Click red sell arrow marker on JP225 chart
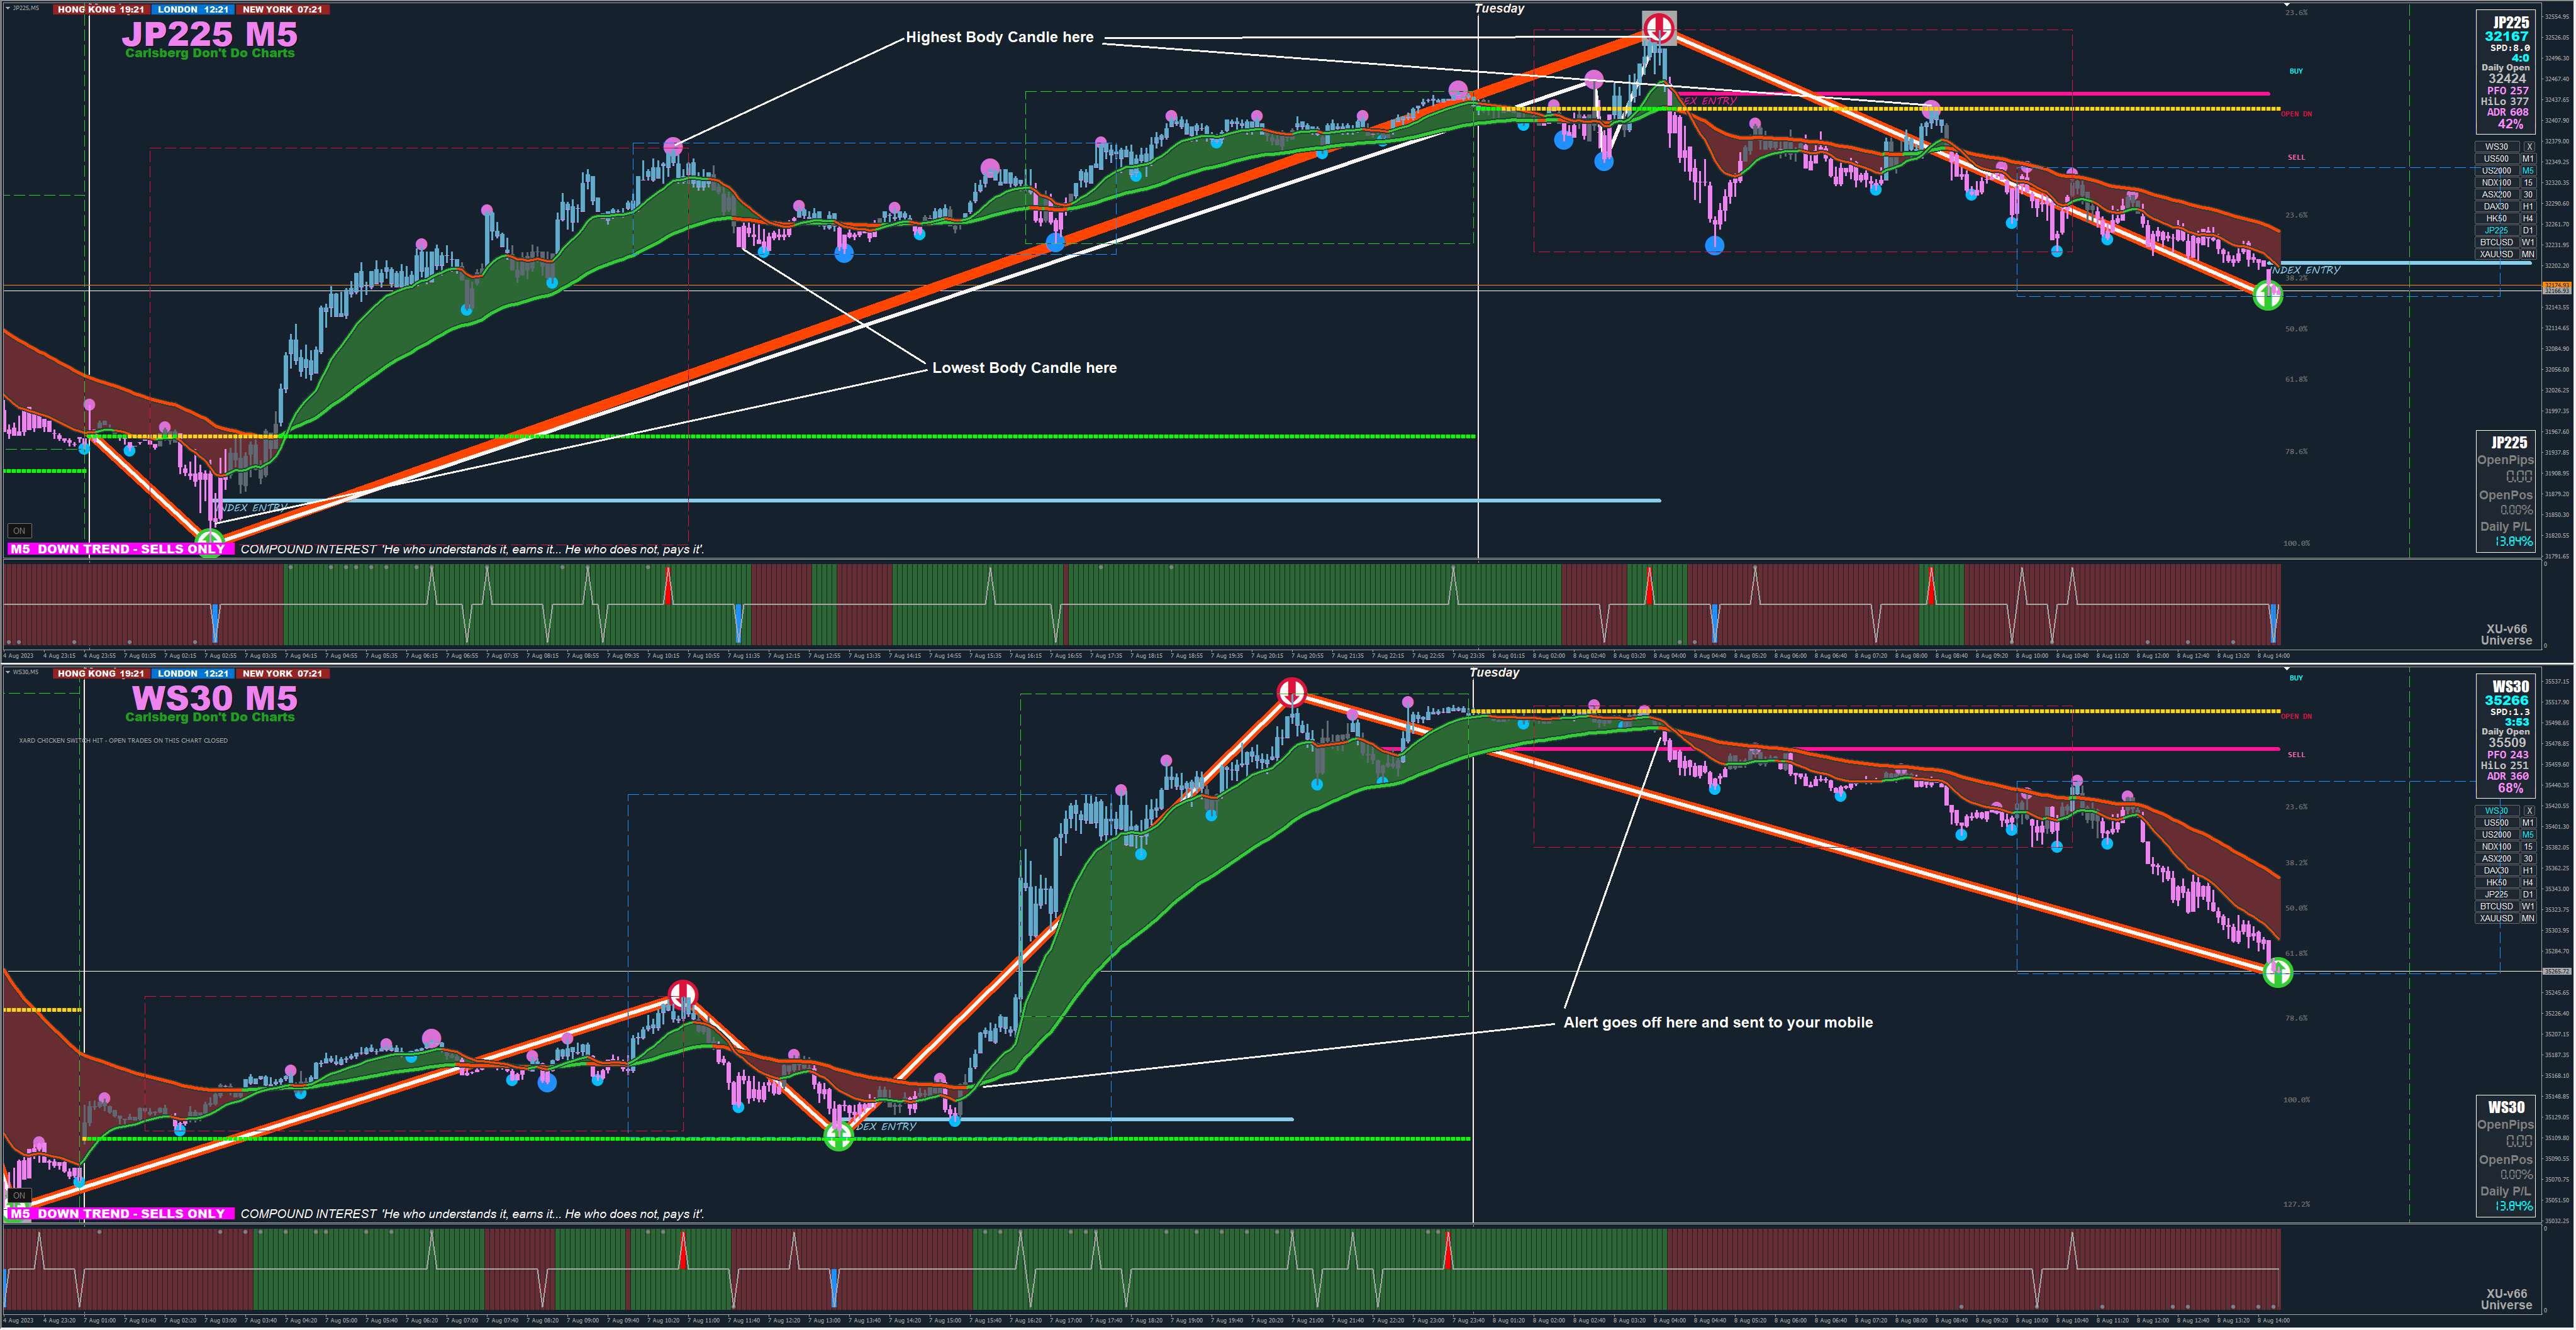This screenshot has height=1330, width=2576. click(1659, 27)
